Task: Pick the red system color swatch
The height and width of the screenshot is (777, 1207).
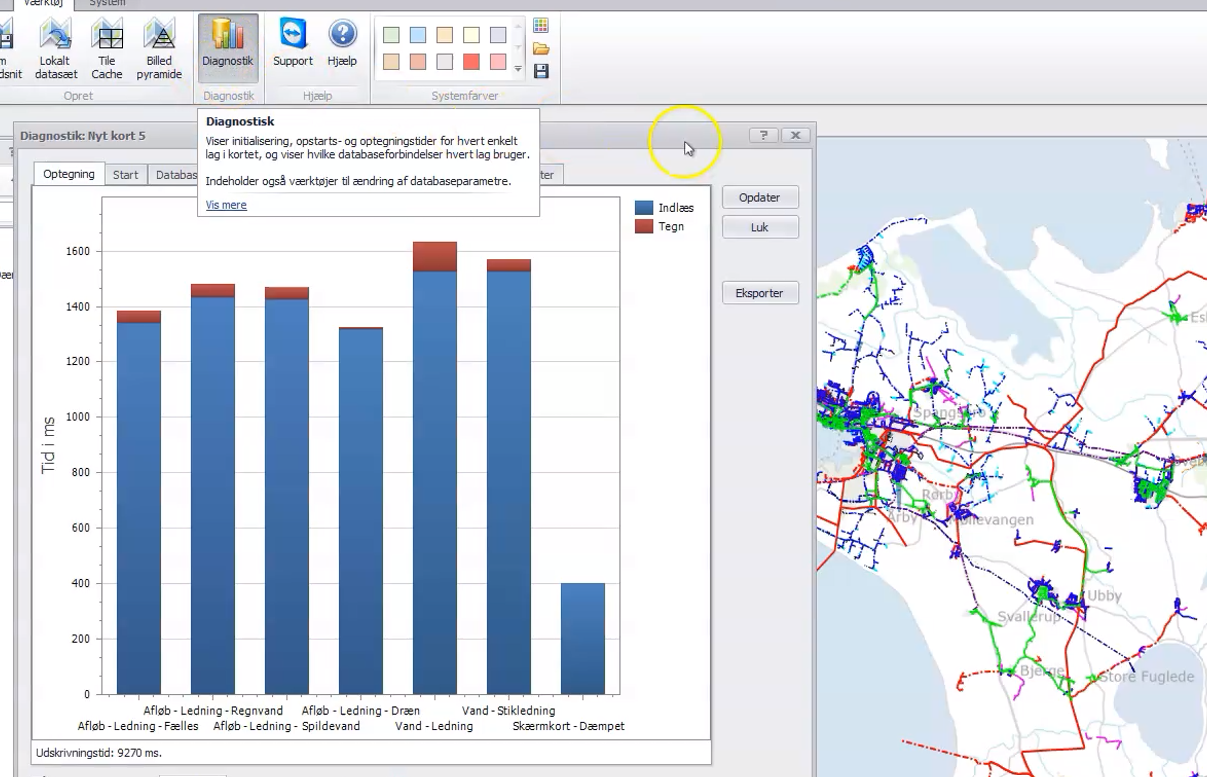Action: (470, 62)
